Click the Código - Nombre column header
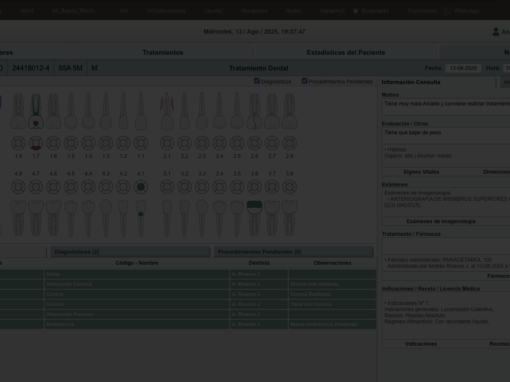This screenshot has height=382, width=510. [137, 263]
